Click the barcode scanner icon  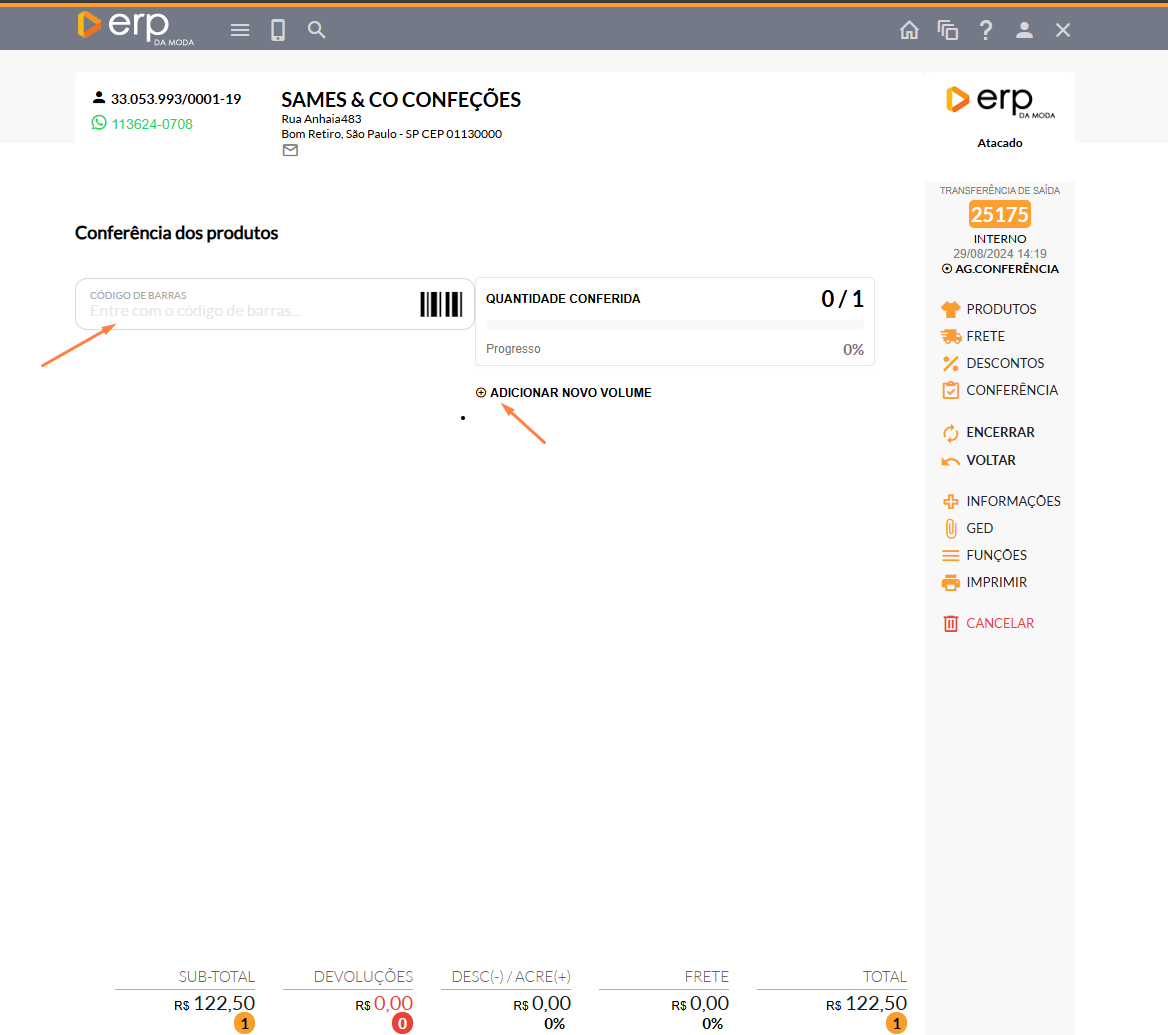point(441,304)
